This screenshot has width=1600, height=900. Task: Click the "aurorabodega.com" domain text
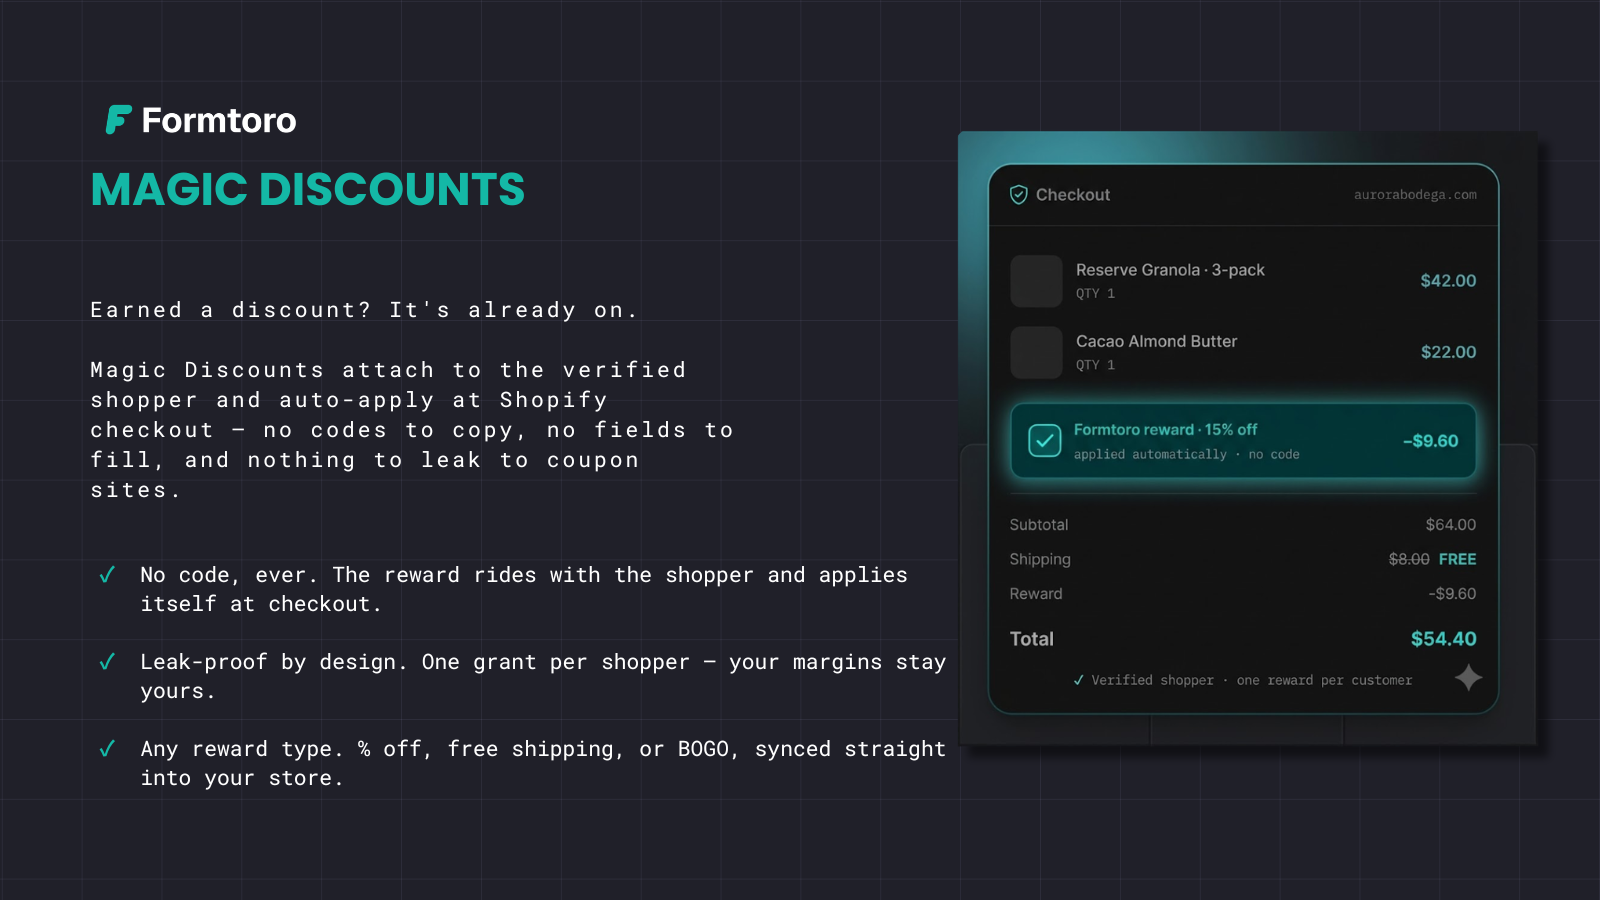tap(1415, 195)
